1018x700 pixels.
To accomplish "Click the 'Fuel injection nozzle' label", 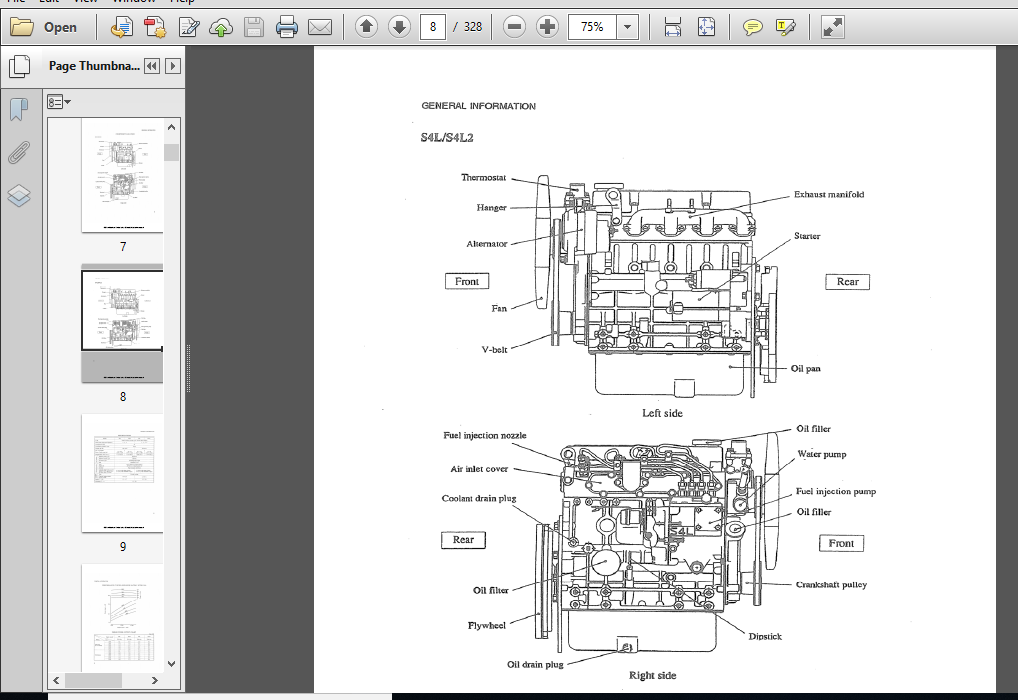I will (485, 435).
